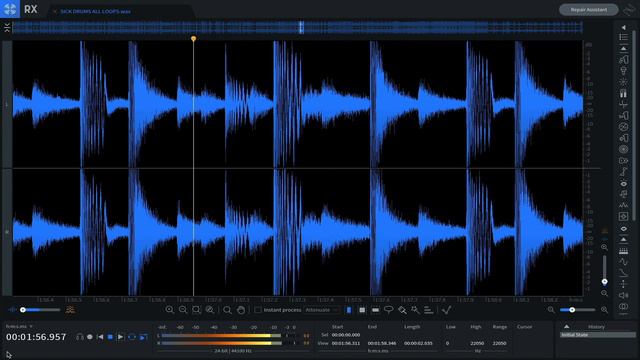Click the spectrogram view icon beside opacity slider

coord(70,310)
